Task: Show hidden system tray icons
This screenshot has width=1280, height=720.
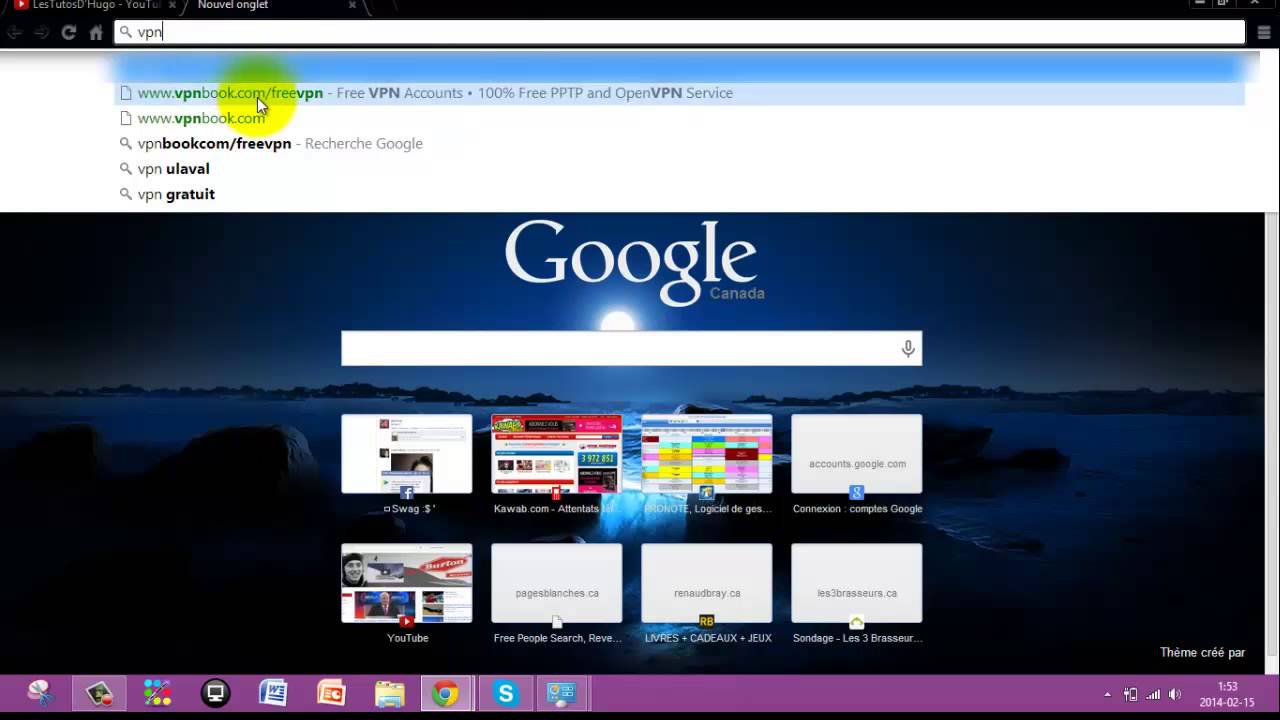Action: [1107, 694]
